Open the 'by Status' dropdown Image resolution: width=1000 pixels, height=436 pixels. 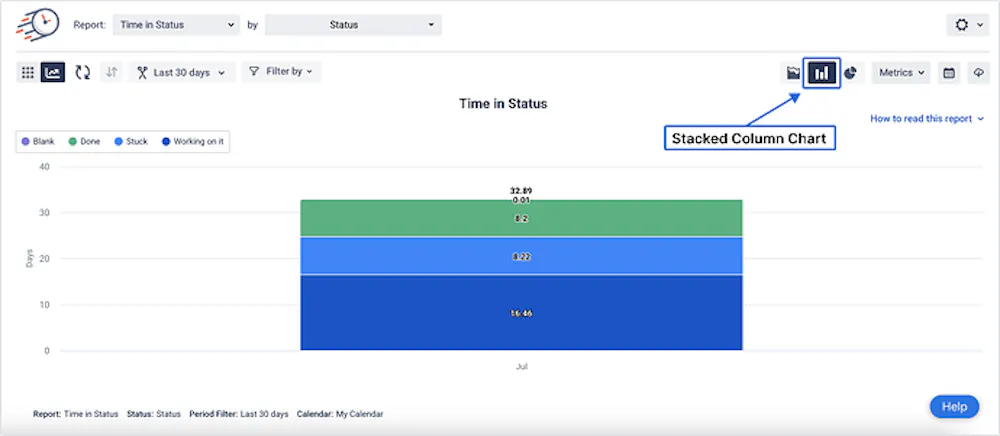353,24
